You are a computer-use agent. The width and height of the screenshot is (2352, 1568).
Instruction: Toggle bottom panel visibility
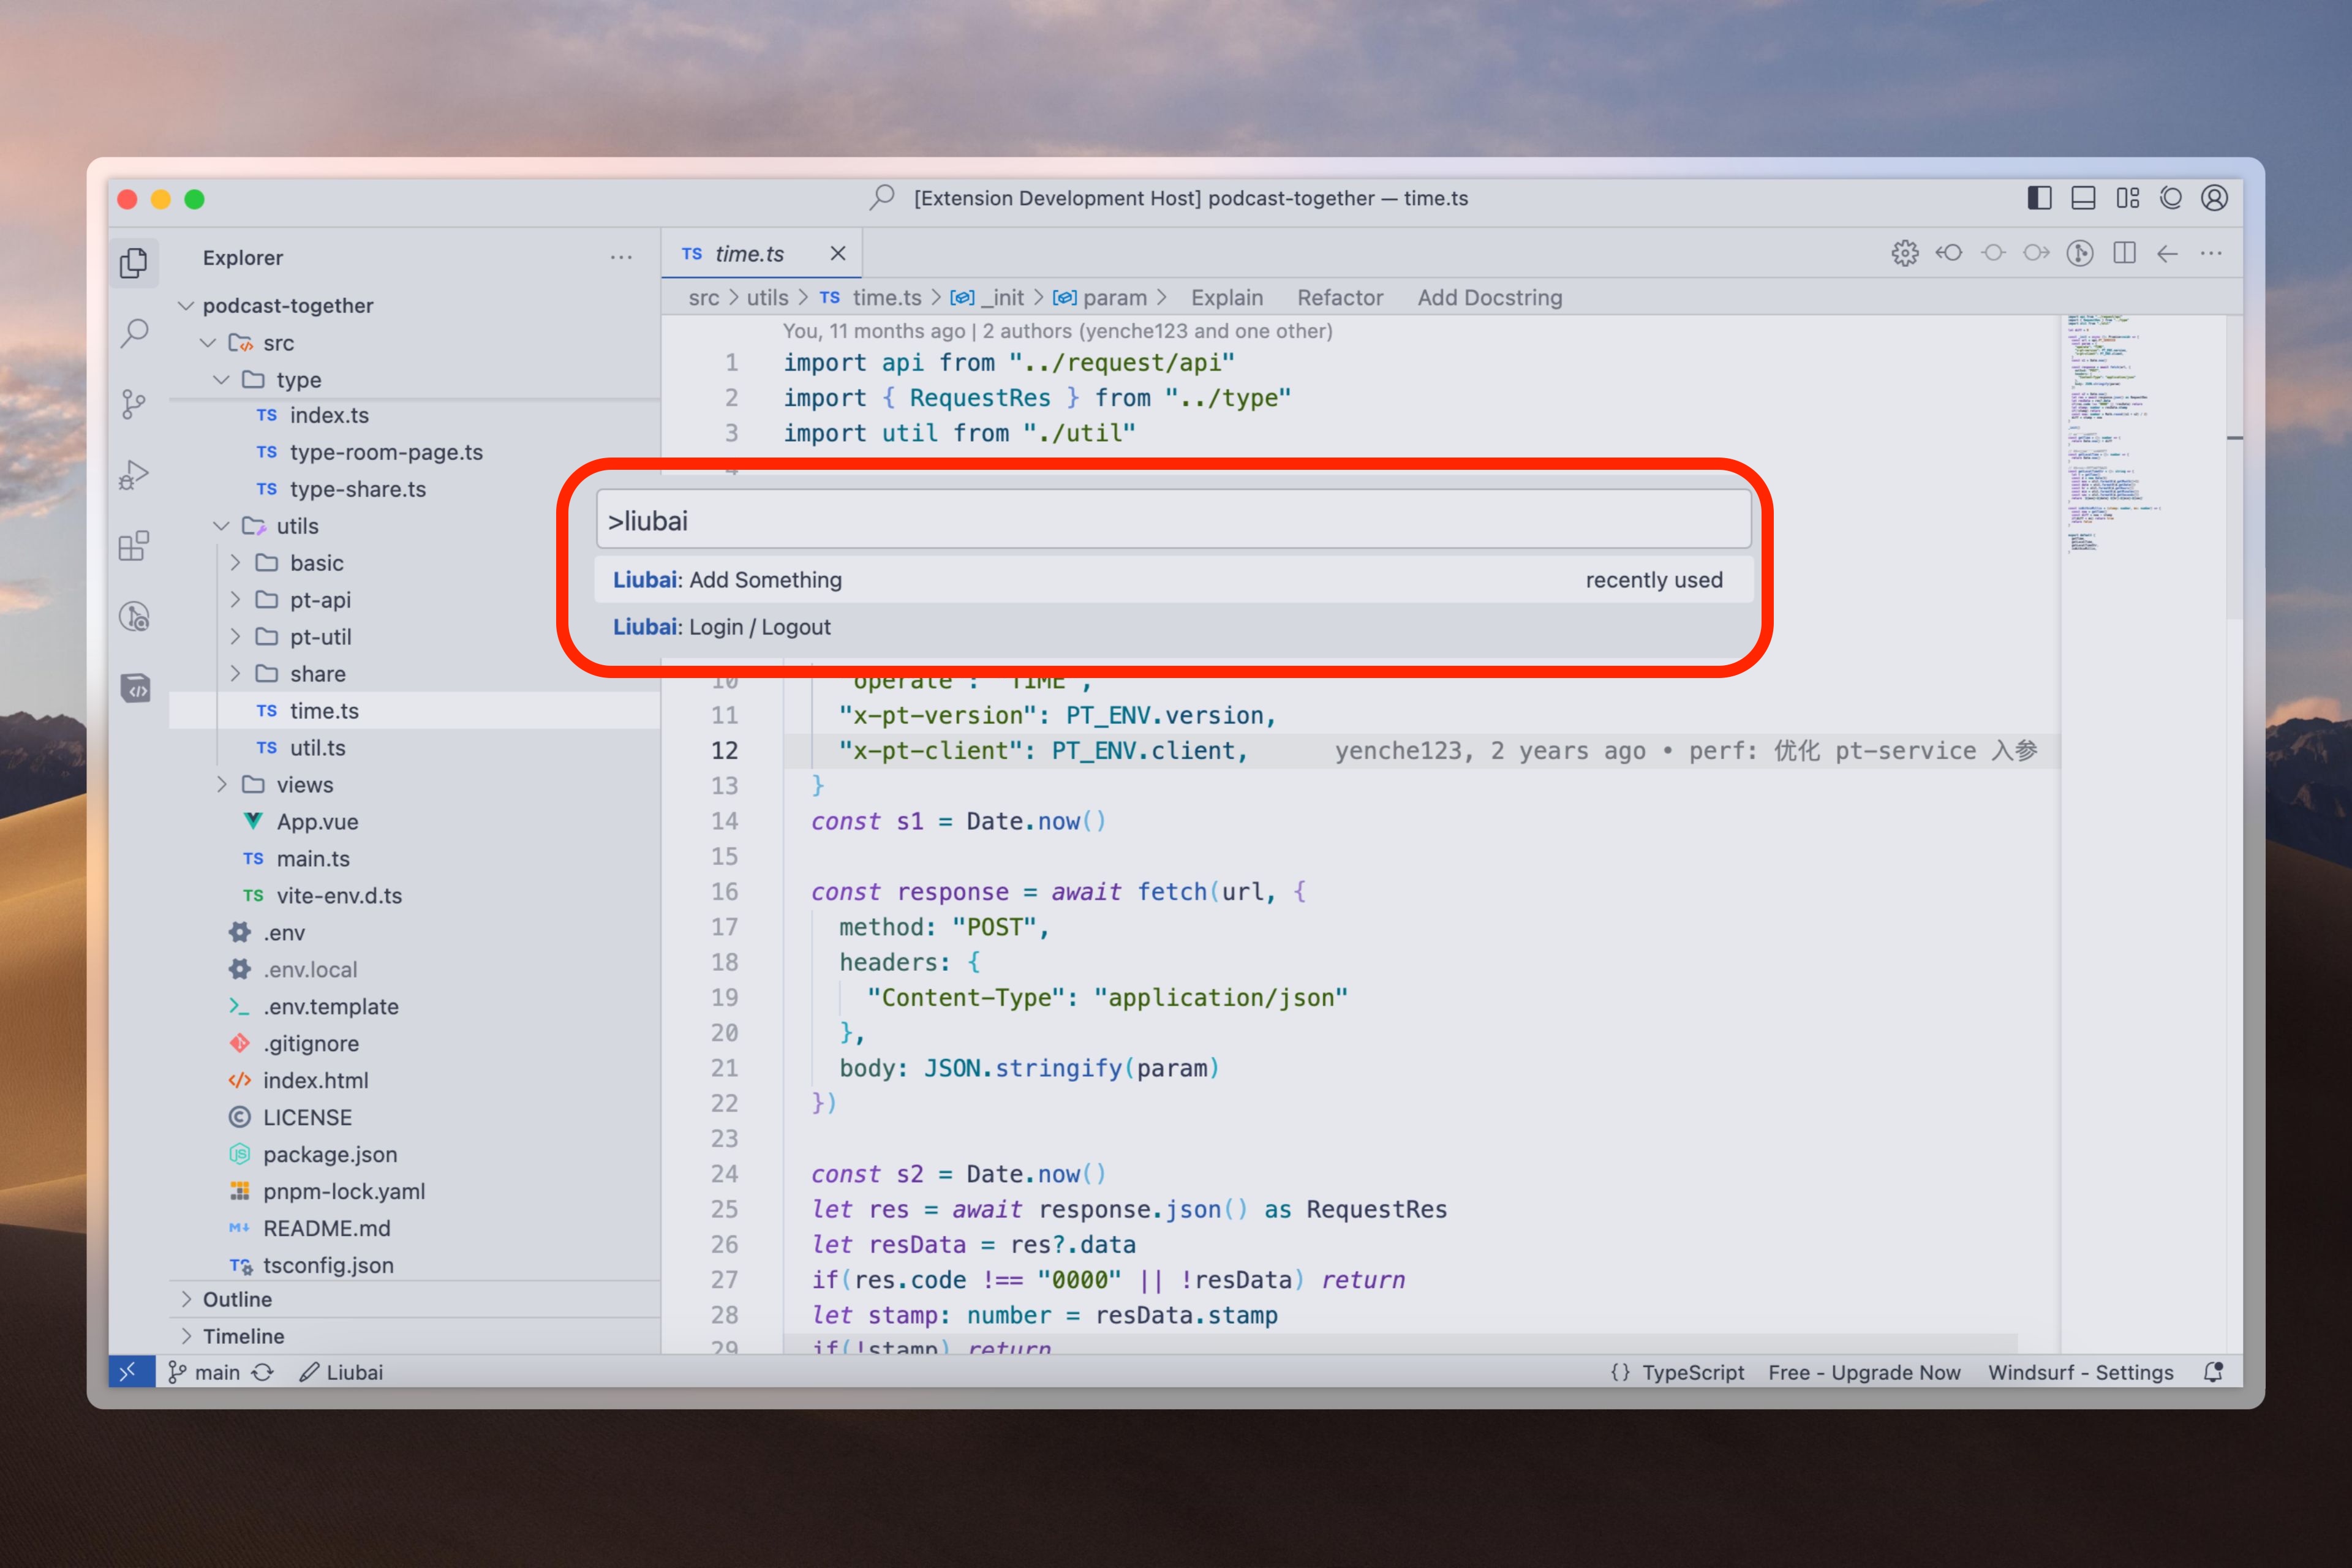2083,198
